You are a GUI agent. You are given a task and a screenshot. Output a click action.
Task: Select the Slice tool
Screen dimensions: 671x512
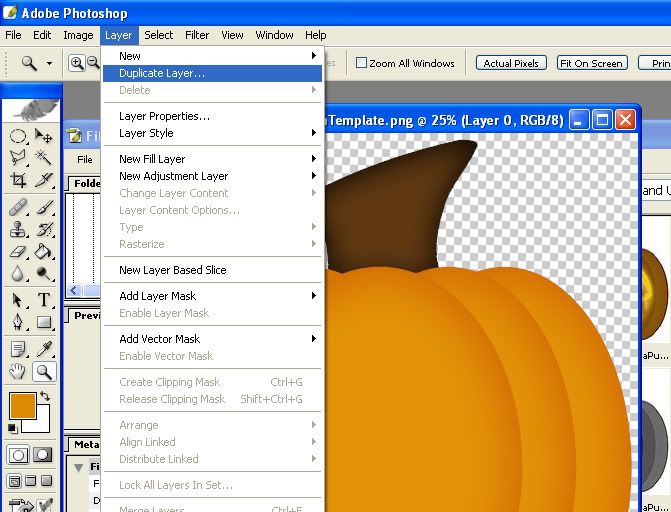44,180
